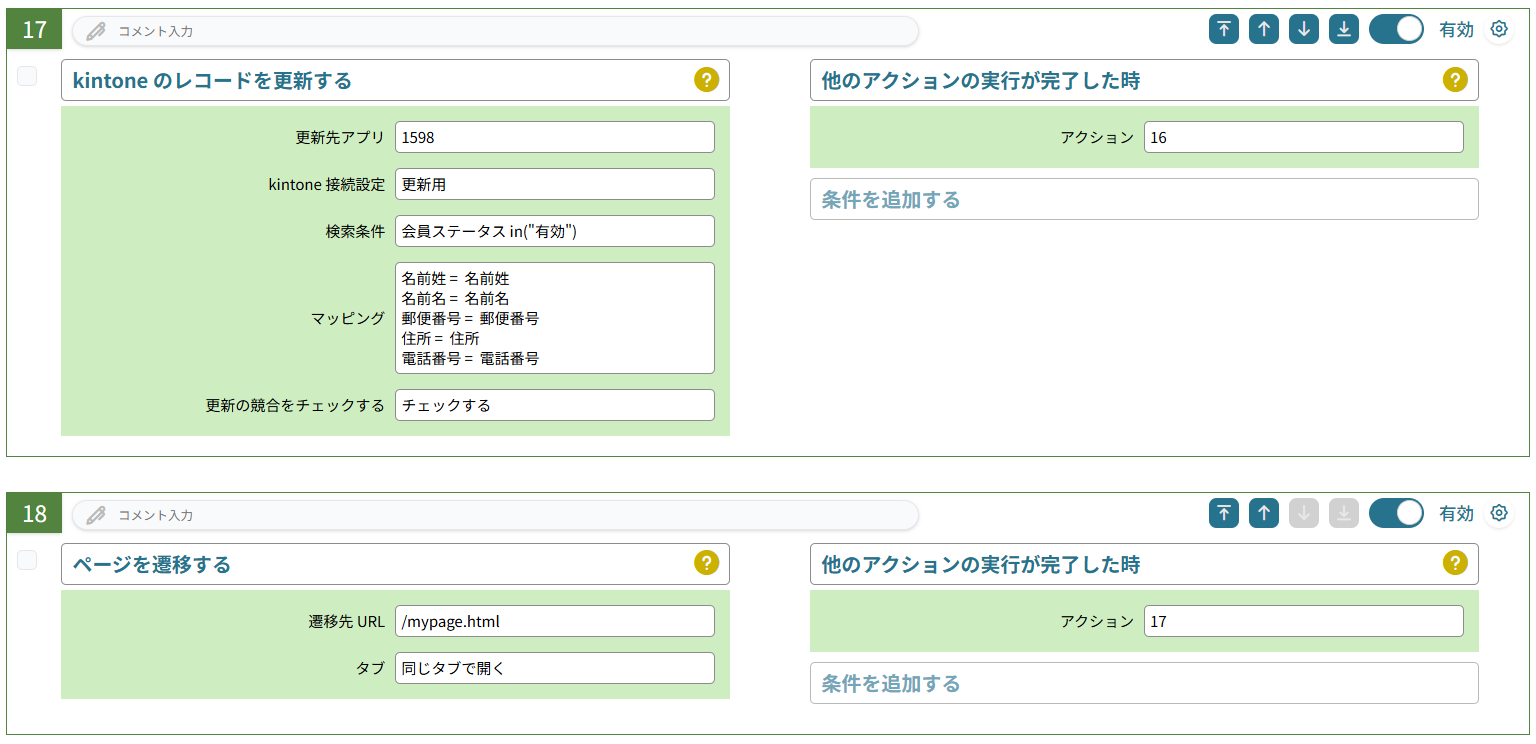This screenshot has height=744, width=1536.
Task: Check the checkbox for action 17
Action: 28,76
